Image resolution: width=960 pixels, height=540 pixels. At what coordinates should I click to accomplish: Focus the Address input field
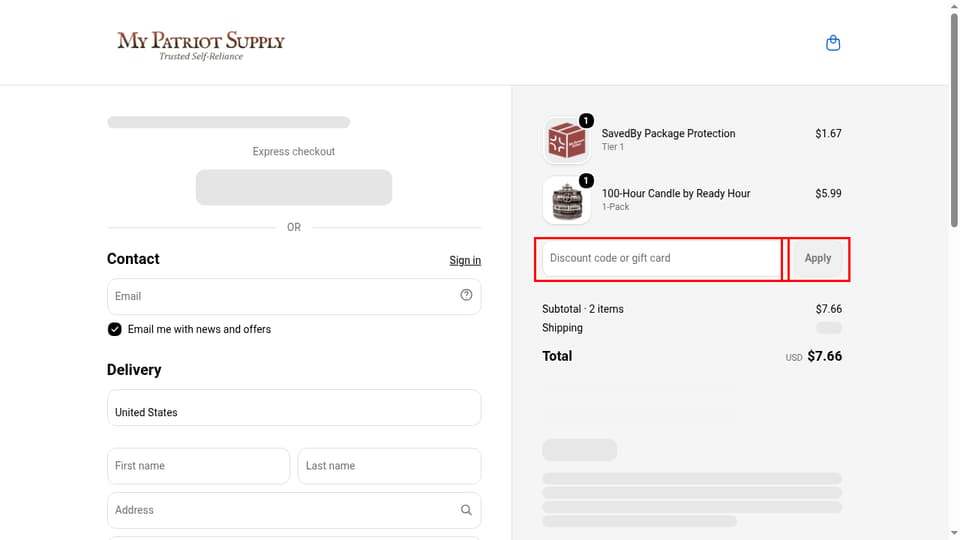point(294,510)
